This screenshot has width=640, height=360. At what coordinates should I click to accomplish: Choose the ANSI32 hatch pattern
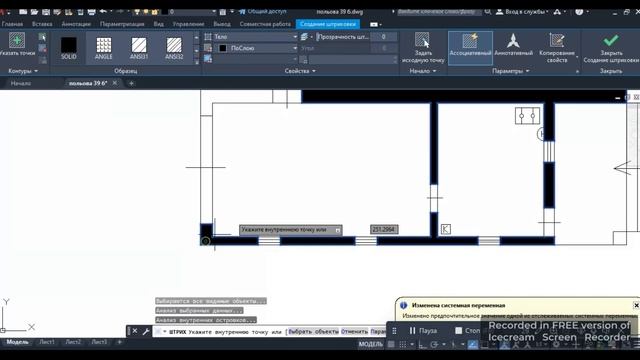(174, 48)
